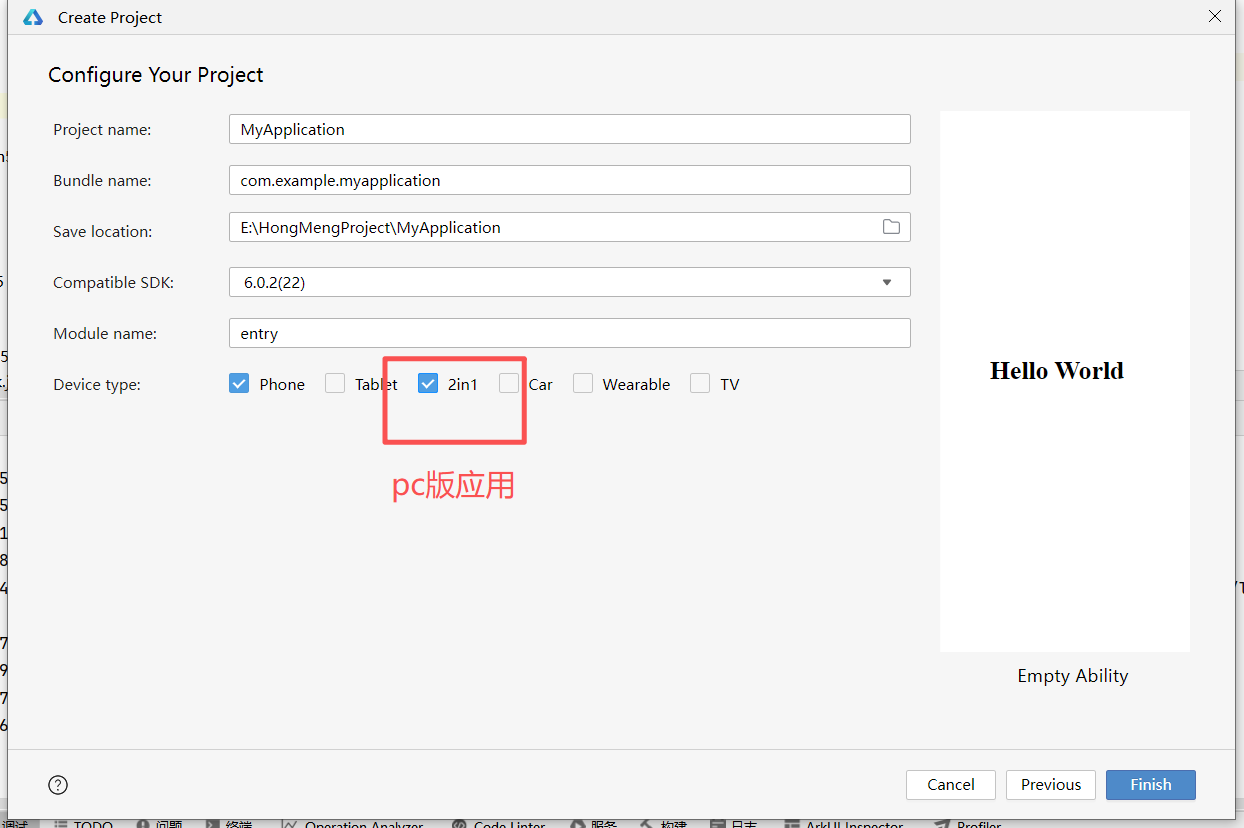Click the Device type label

(x=97, y=385)
